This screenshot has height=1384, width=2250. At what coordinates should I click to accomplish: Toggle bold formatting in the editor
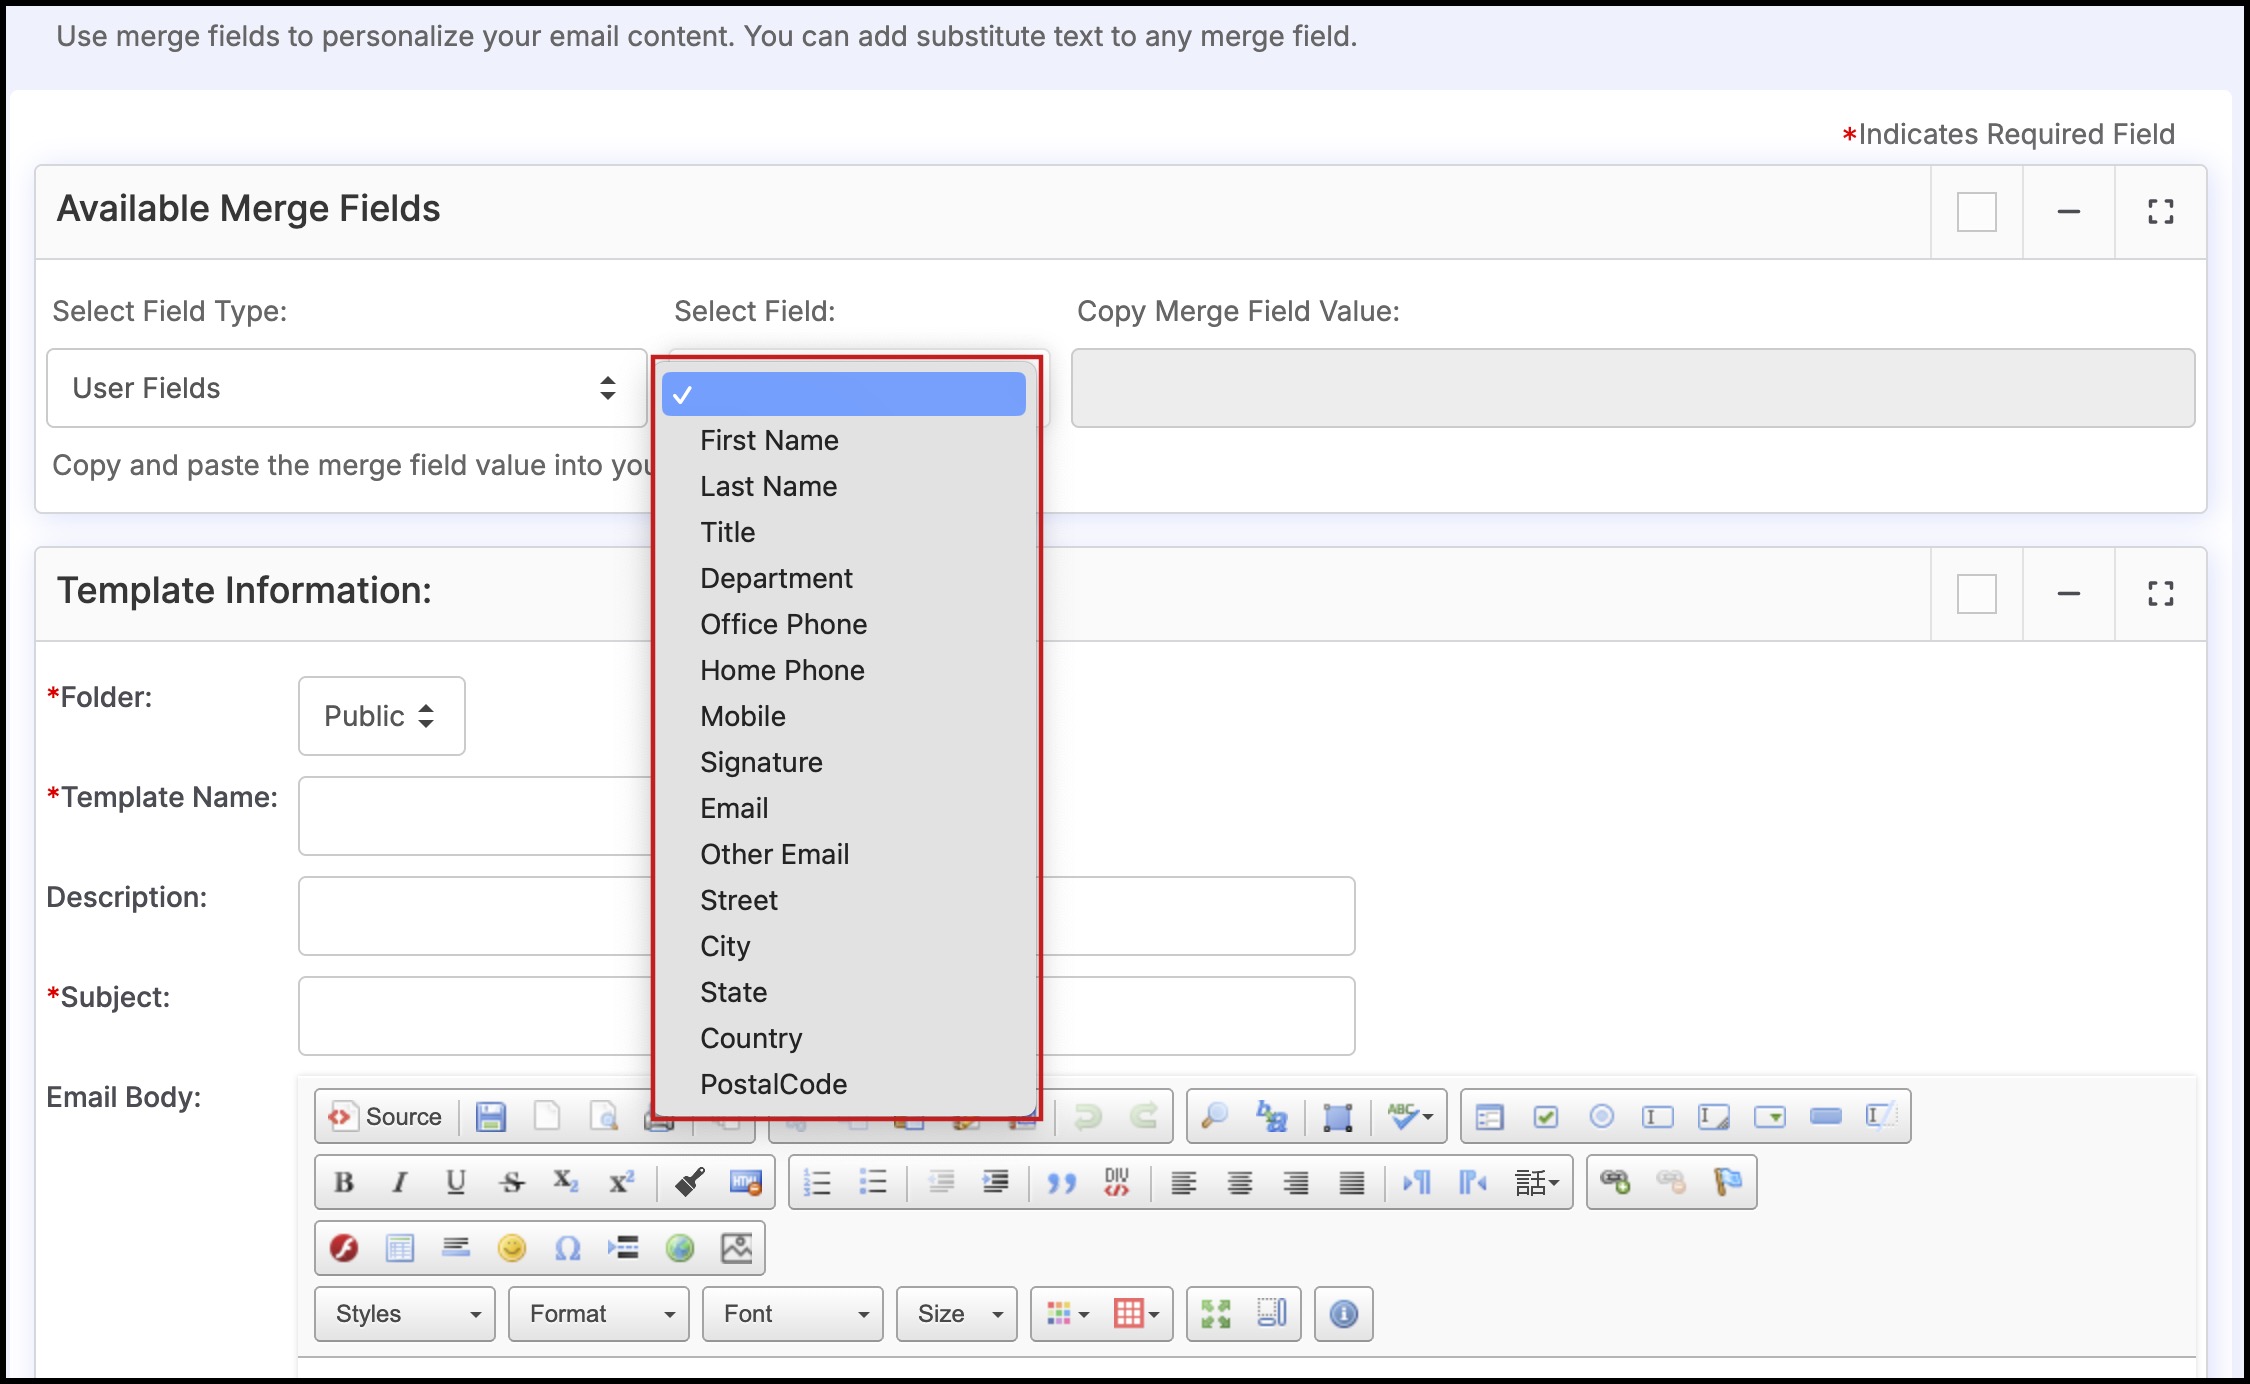click(344, 1182)
